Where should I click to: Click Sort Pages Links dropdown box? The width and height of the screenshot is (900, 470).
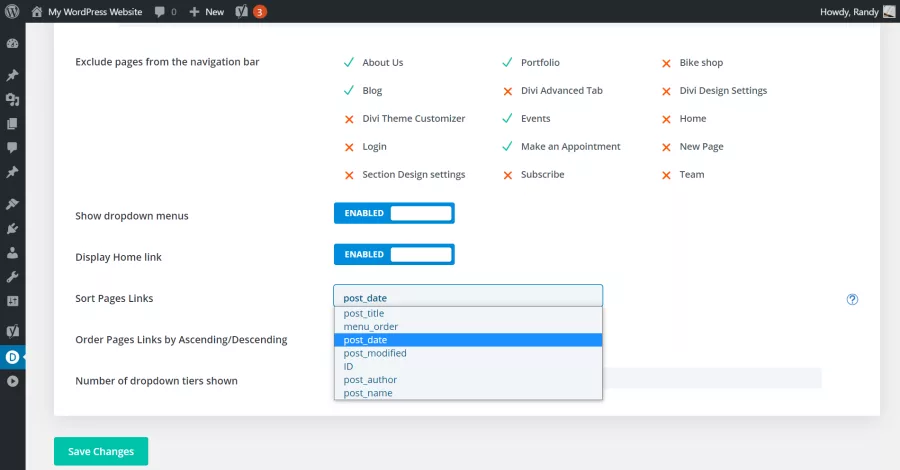coord(468,296)
